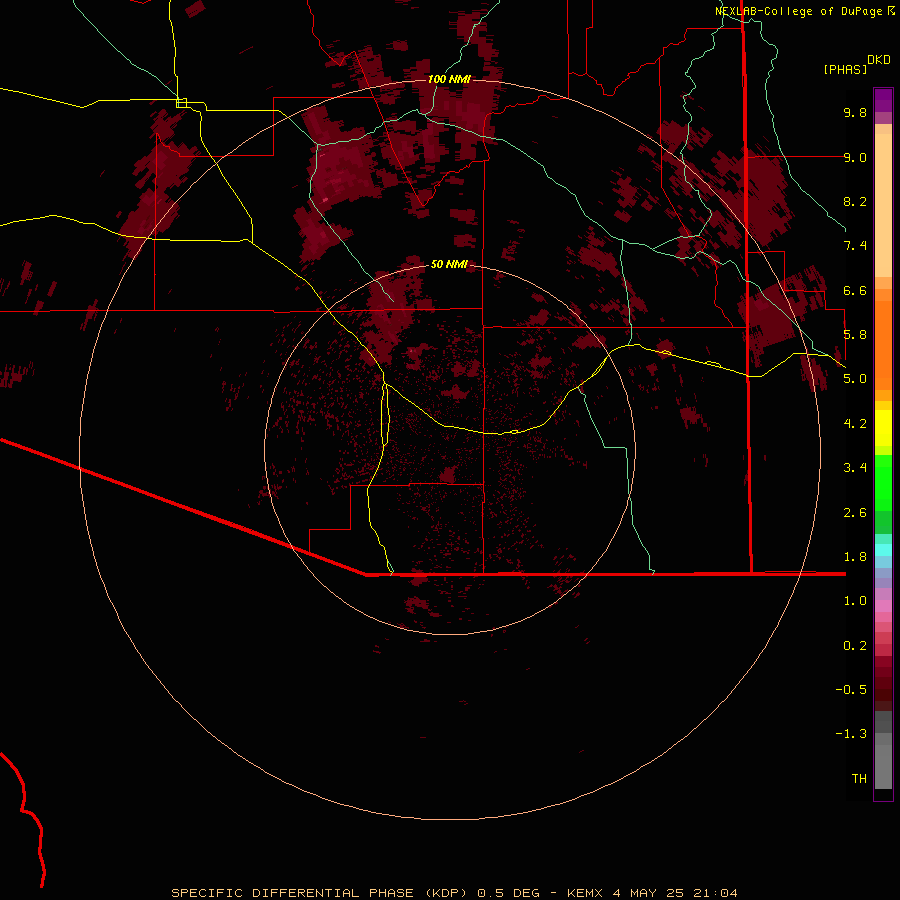Select the 5.8 value on color scale

tap(855, 335)
